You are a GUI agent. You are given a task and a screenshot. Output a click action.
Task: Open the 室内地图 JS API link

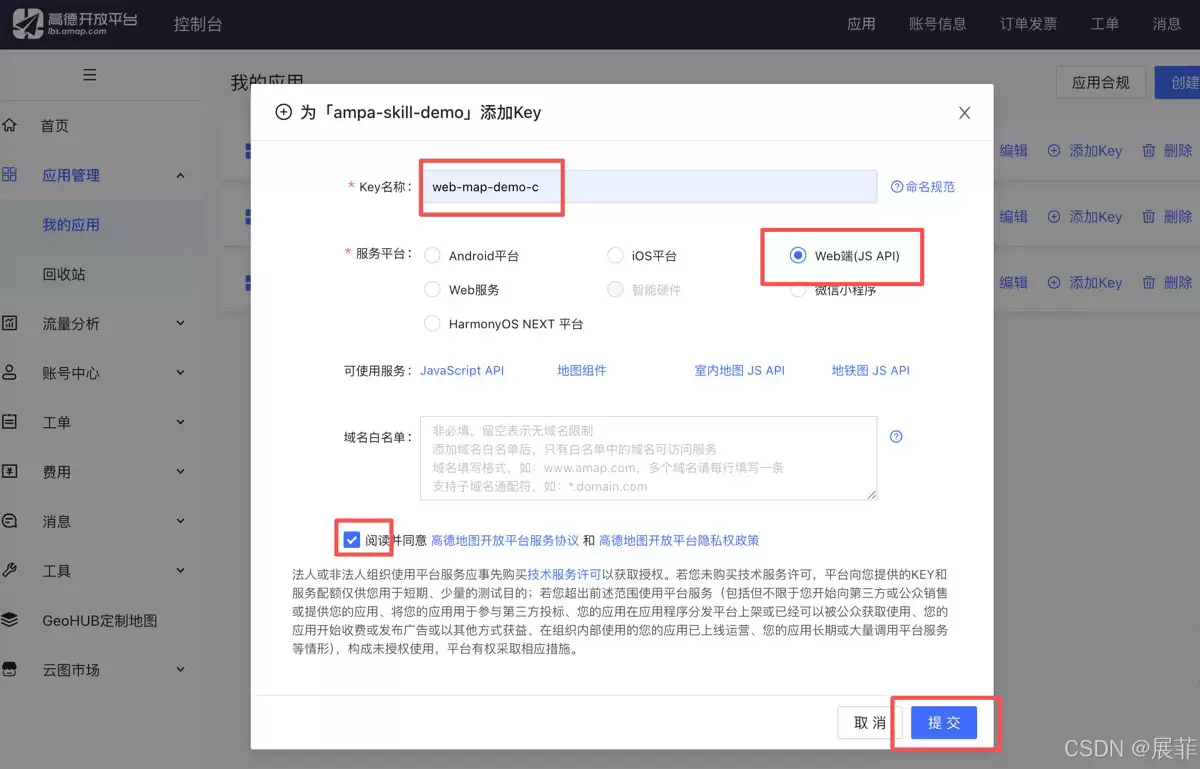740,370
